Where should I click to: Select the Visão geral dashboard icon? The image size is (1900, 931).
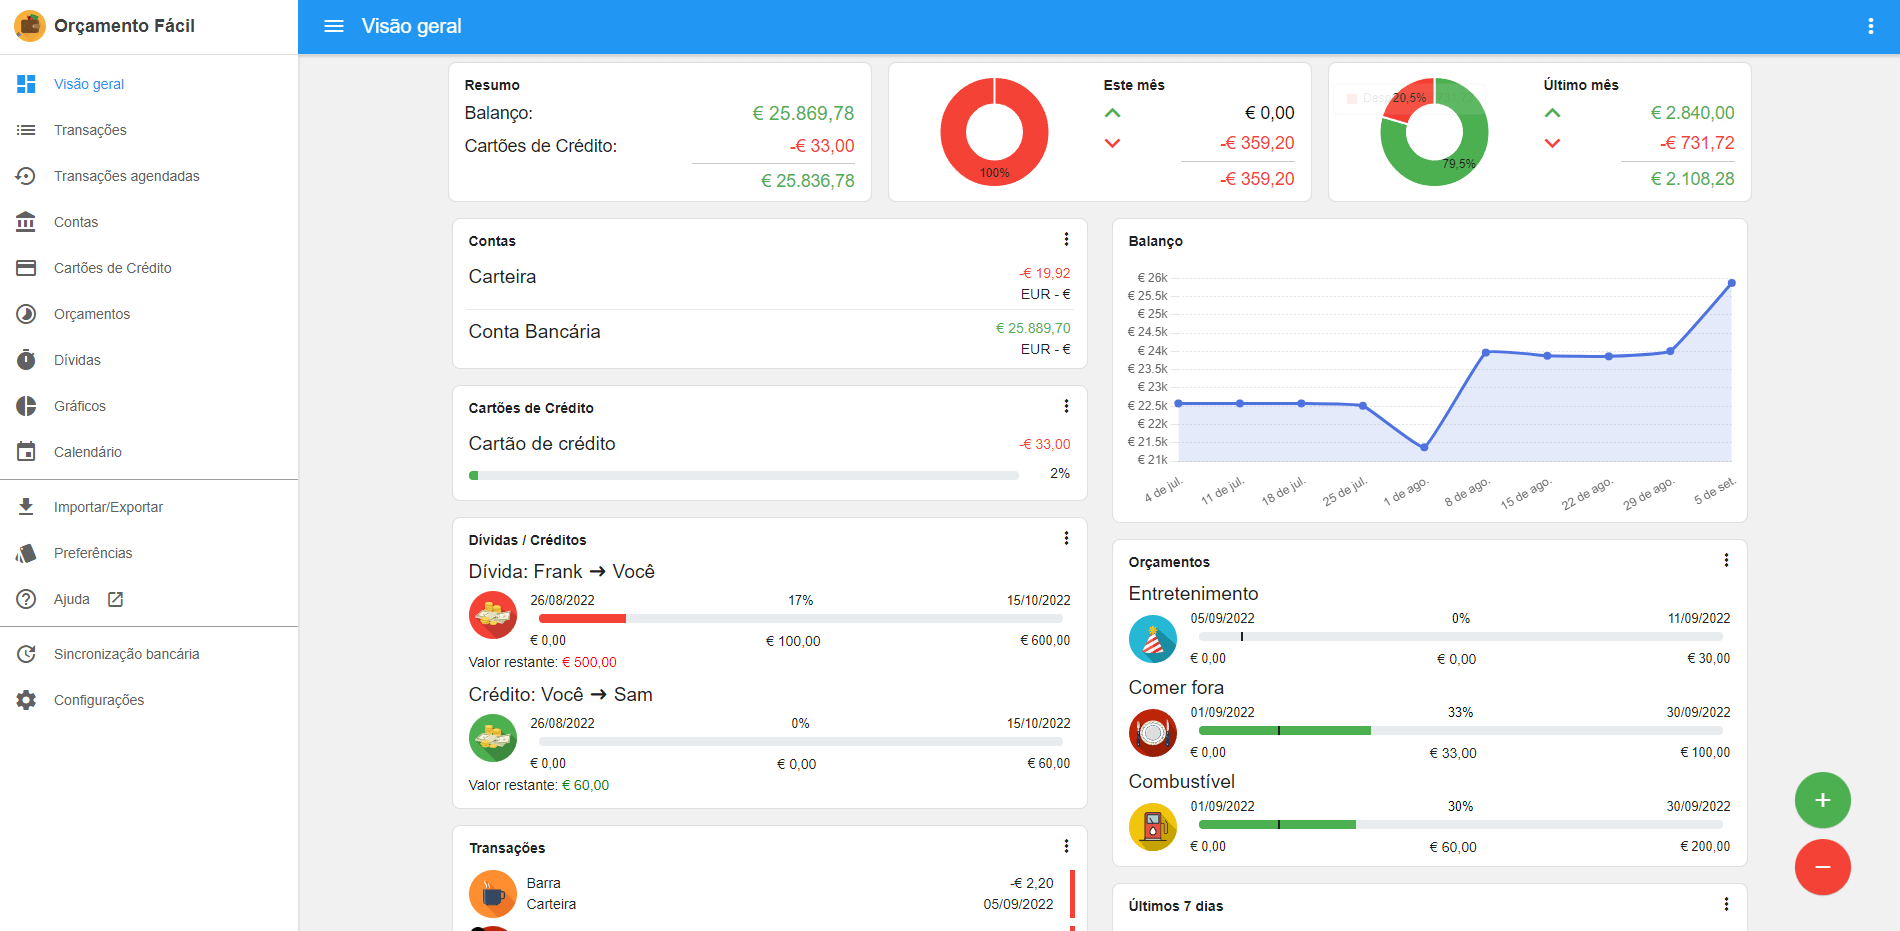pos(26,84)
